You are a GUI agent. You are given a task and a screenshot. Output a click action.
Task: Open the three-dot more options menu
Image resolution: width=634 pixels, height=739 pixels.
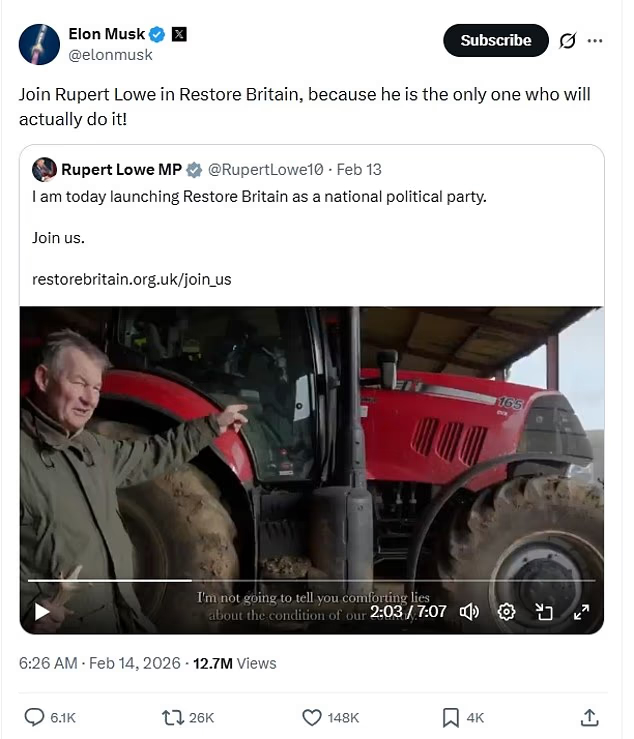[596, 41]
